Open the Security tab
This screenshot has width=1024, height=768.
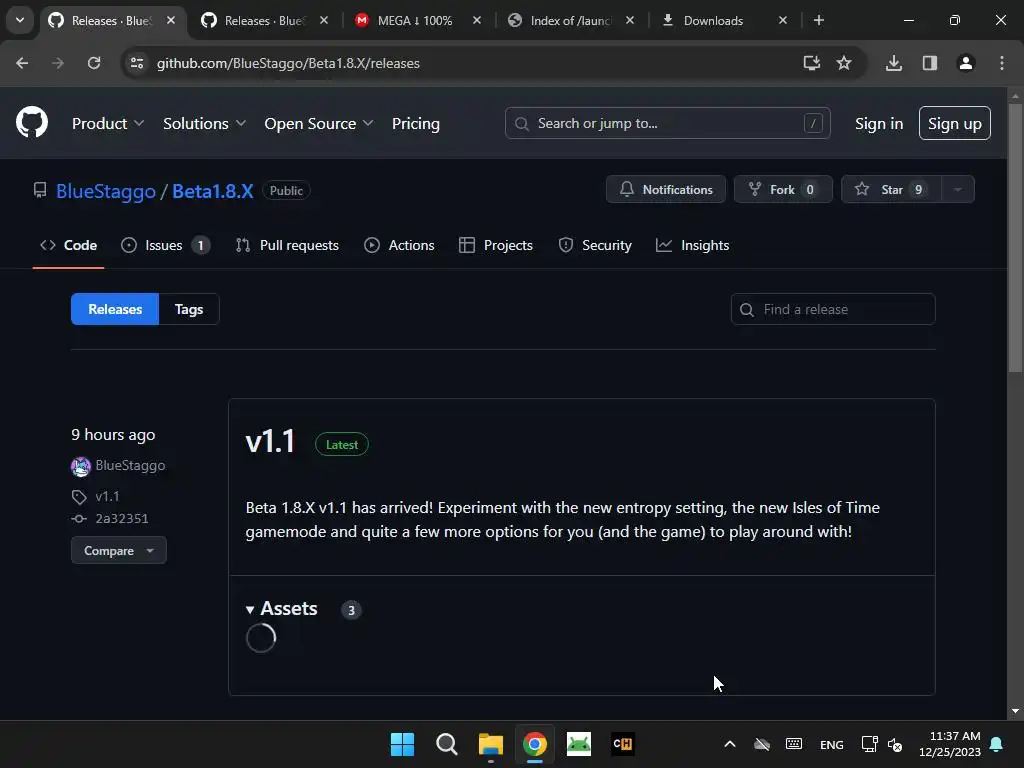tap(595, 245)
